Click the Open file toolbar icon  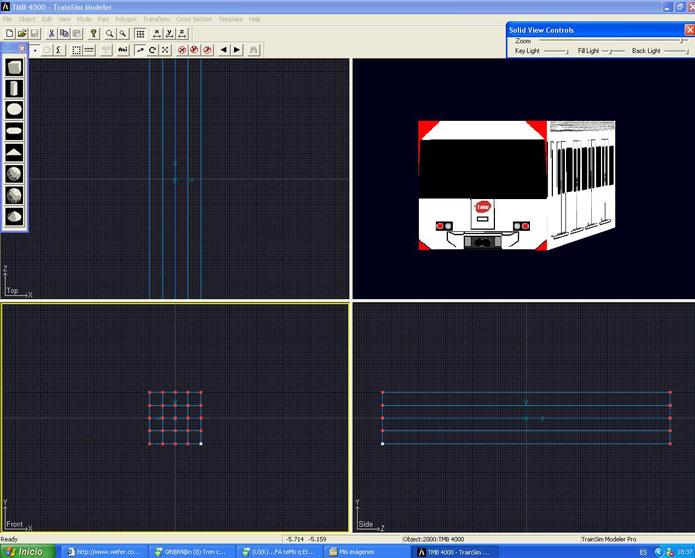pyautogui.click(x=22, y=34)
